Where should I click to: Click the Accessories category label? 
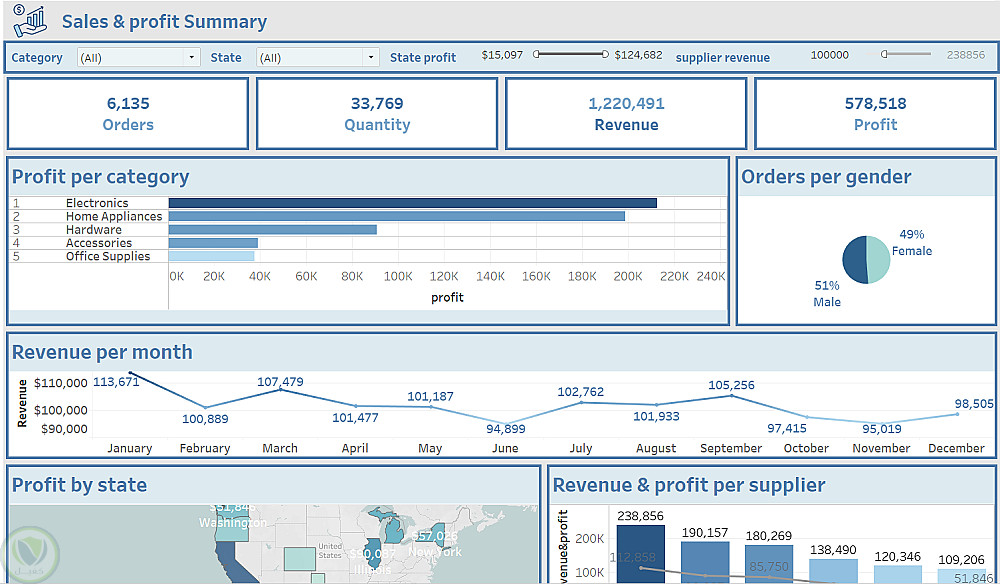coord(99,243)
